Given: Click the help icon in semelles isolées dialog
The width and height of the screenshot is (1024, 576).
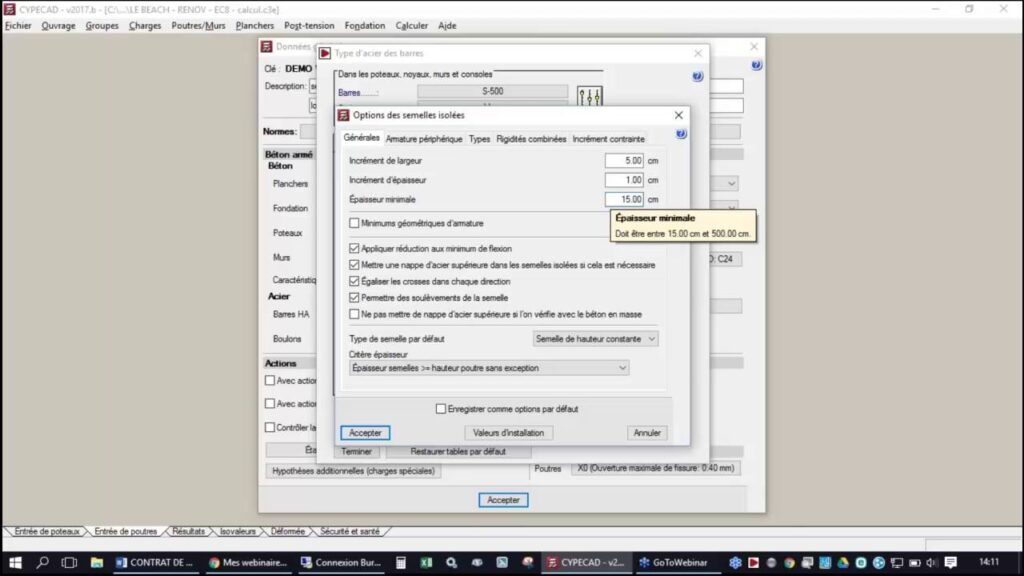Looking at the screenshot, I should [x=681, y=133].
